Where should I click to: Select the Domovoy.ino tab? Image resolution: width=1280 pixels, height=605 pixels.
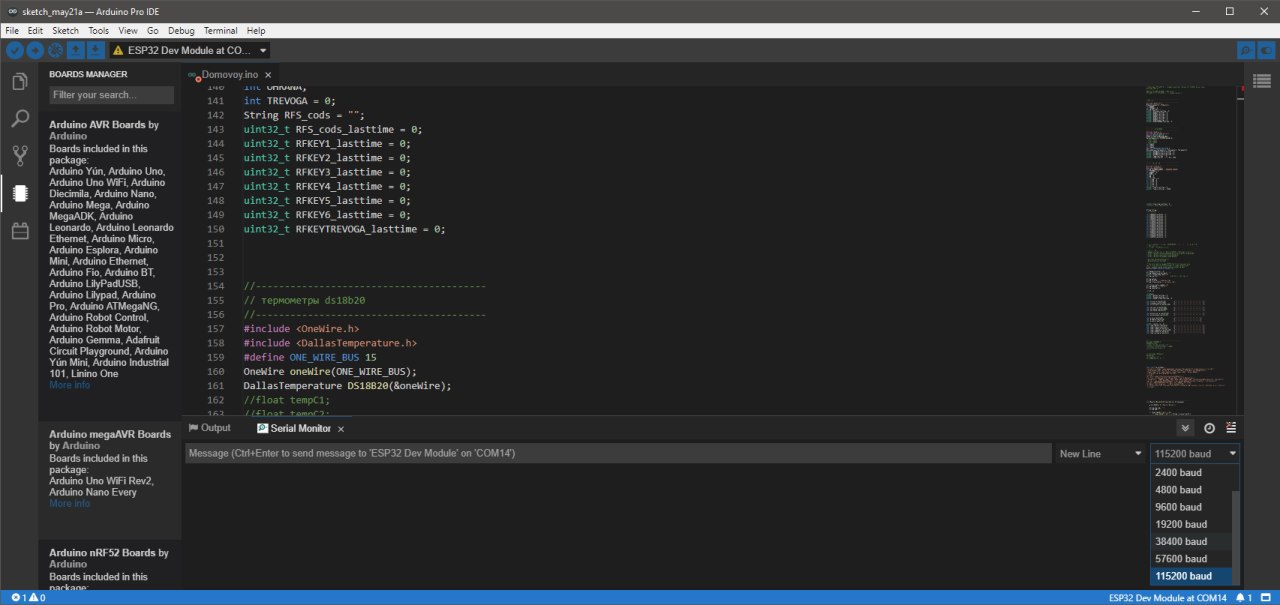pyautogui.click(x=229, y=75)
